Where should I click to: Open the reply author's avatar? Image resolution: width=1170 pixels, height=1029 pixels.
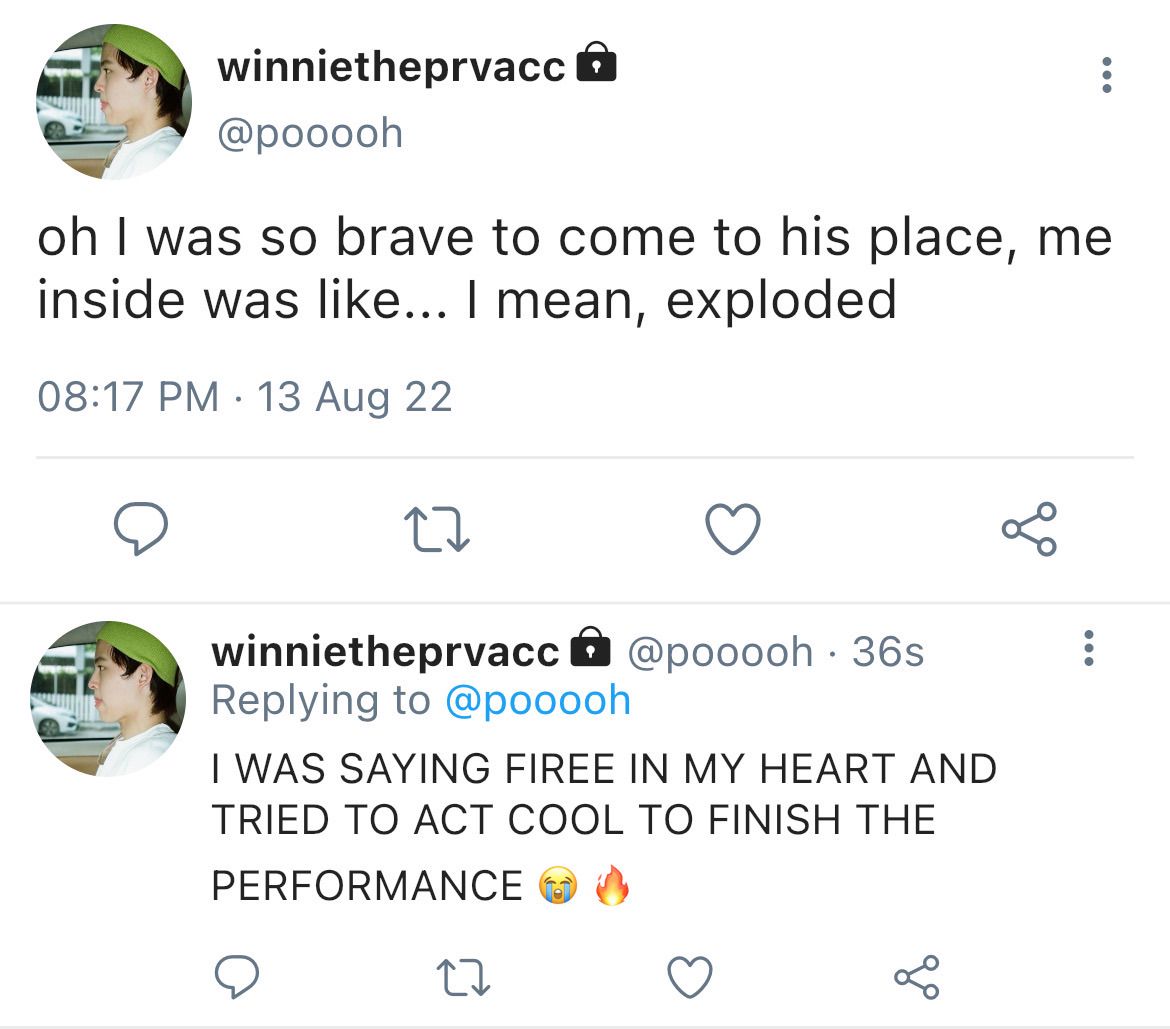(x=108, y=698)
